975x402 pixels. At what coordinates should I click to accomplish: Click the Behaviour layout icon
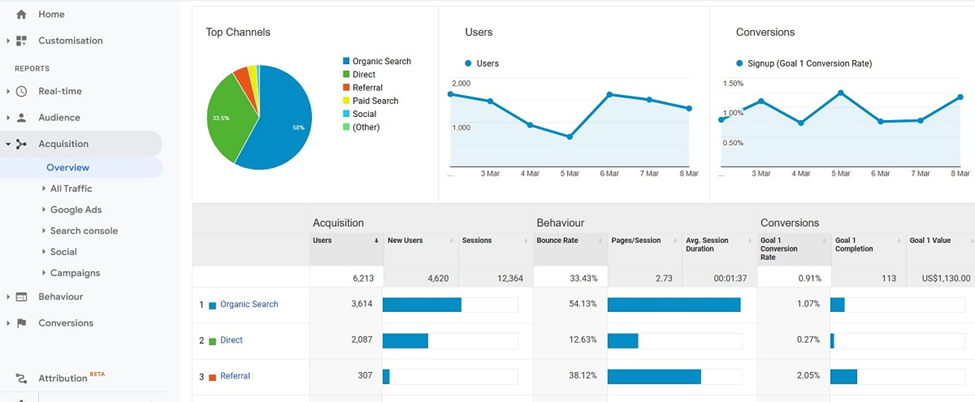point(21,297)
